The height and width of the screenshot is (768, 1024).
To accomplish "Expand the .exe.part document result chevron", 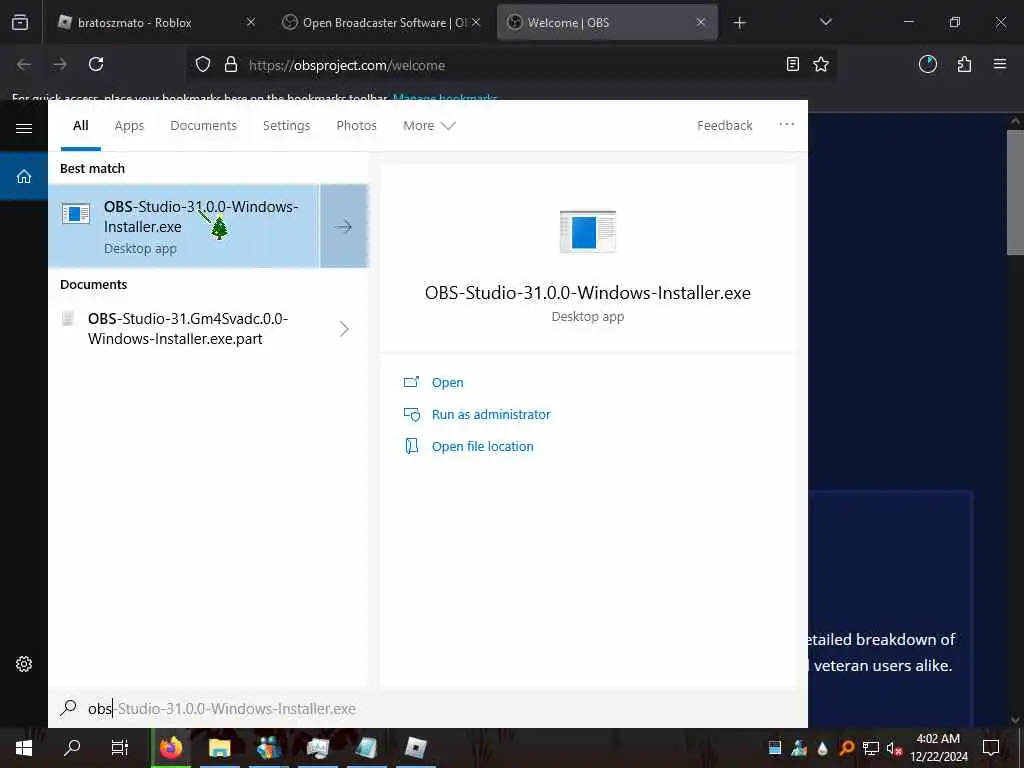I will coord(344,328).
